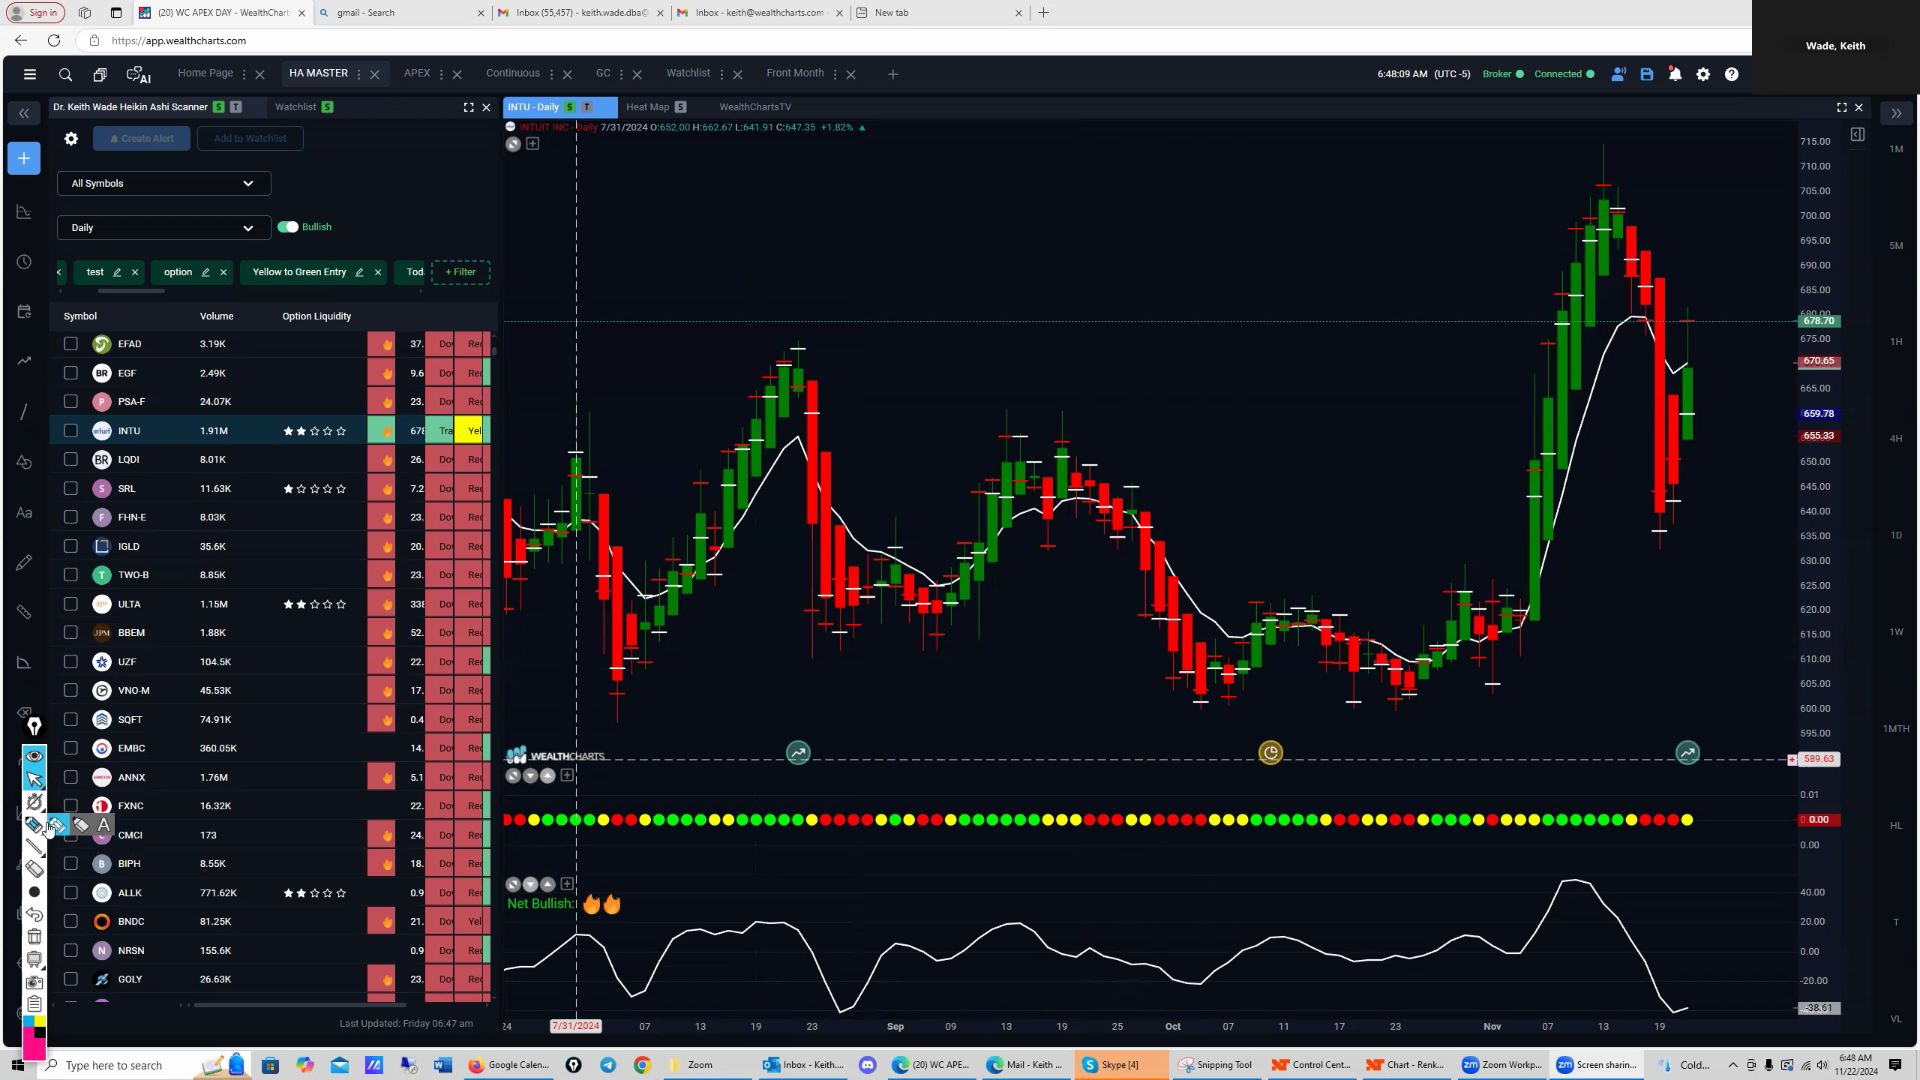Open the WealthChartsTV tab
This screenshot has height=1080, width=1920.
[755, 107]
